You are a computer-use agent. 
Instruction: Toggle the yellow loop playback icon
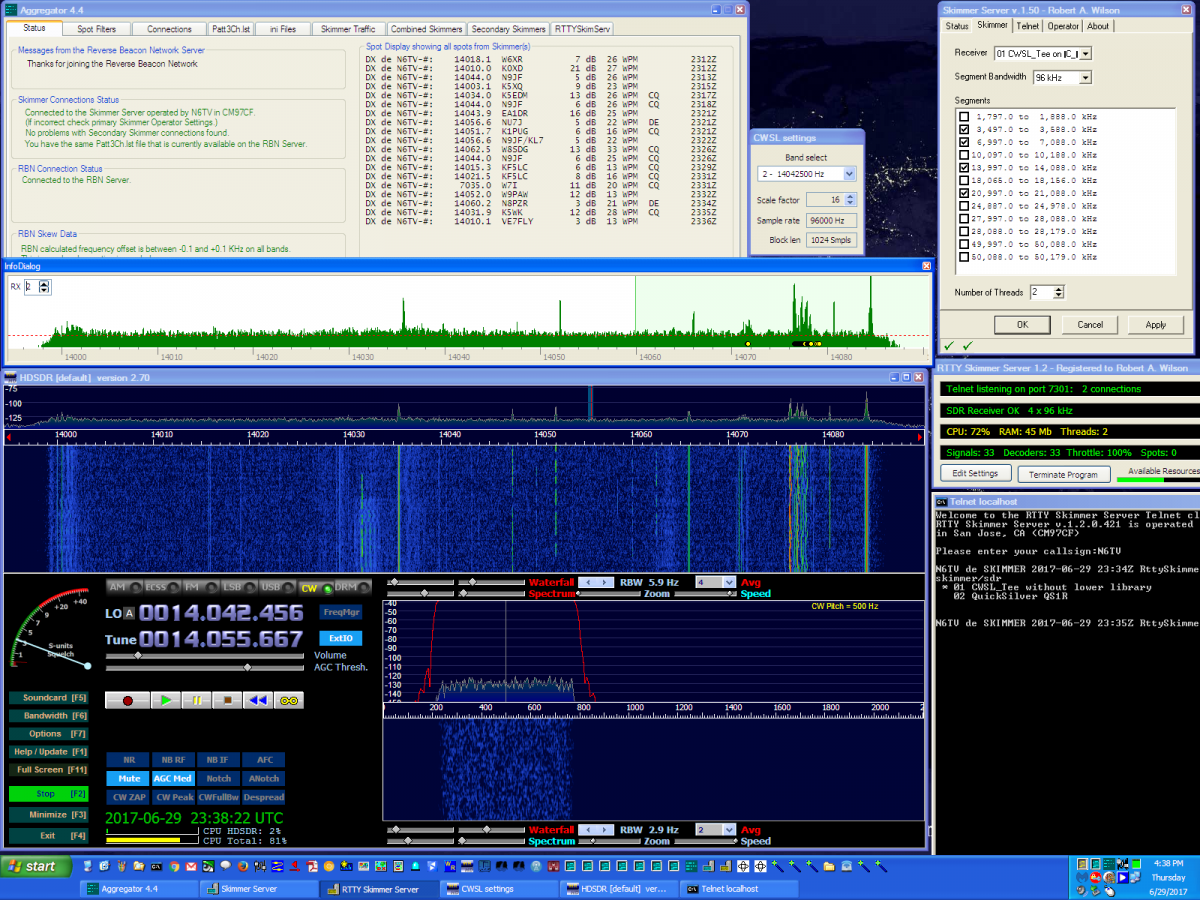click(x=289, y=700)
